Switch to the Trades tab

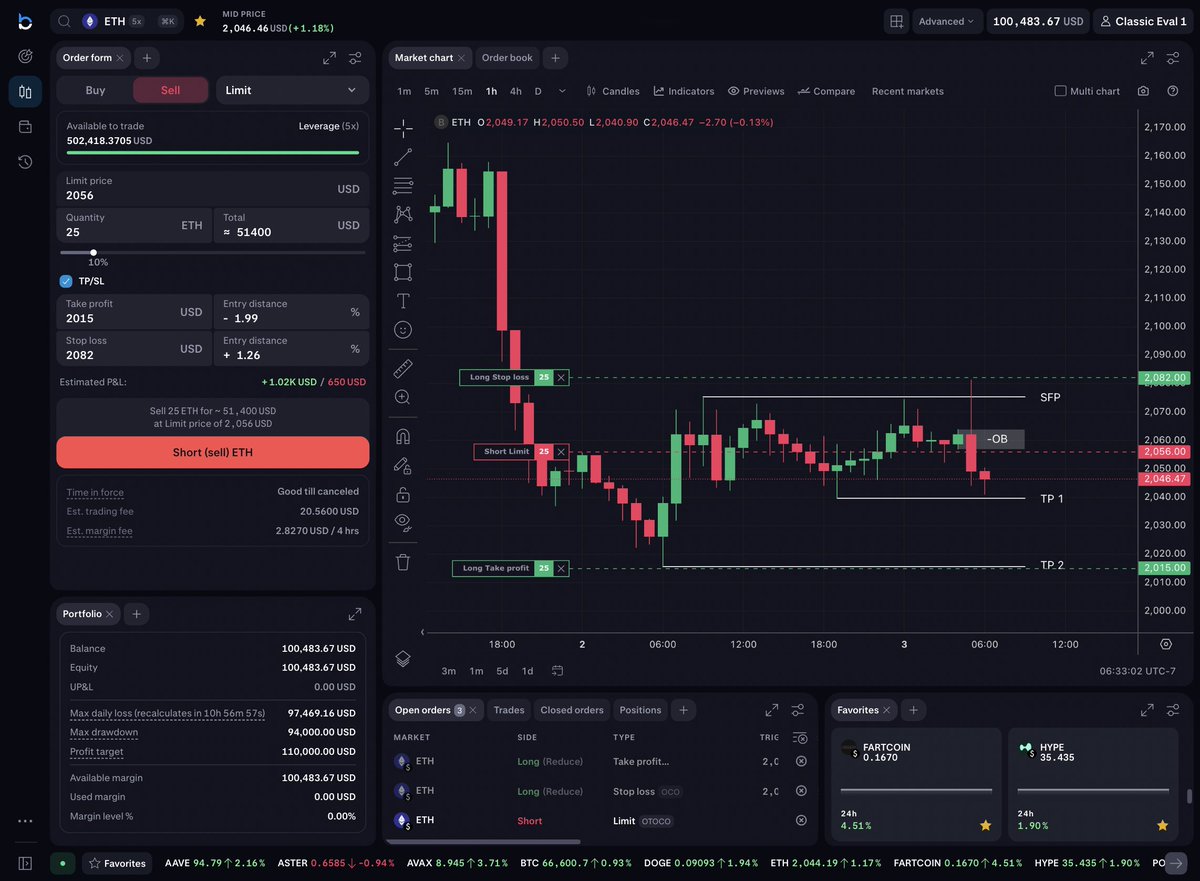pyautogui.click(x=509, y=710)
